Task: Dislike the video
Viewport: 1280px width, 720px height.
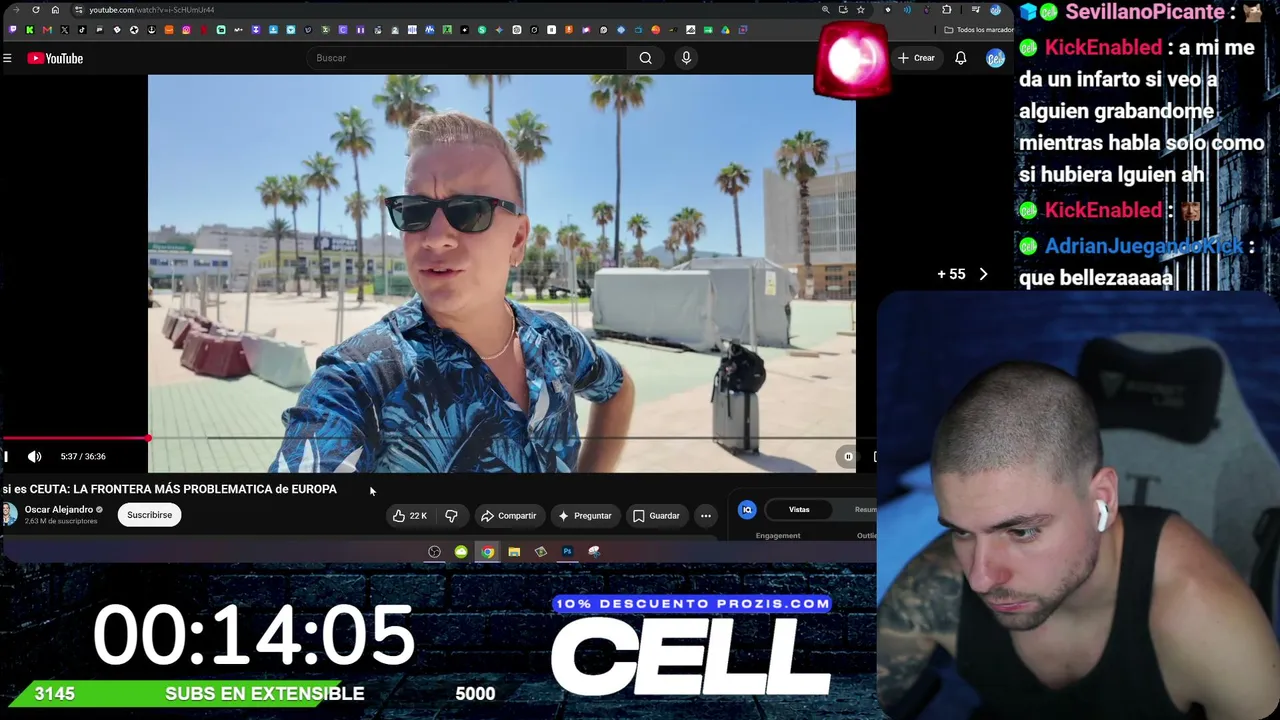Action: (x=451, y=516)
